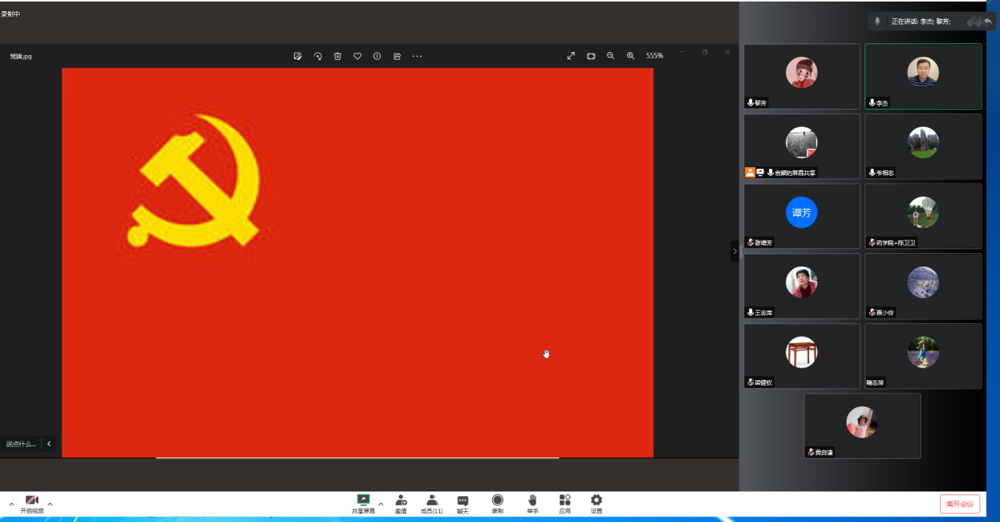Click the heart favorite icon in photo viewer
1000x522 pixels.
coord(357,56)
